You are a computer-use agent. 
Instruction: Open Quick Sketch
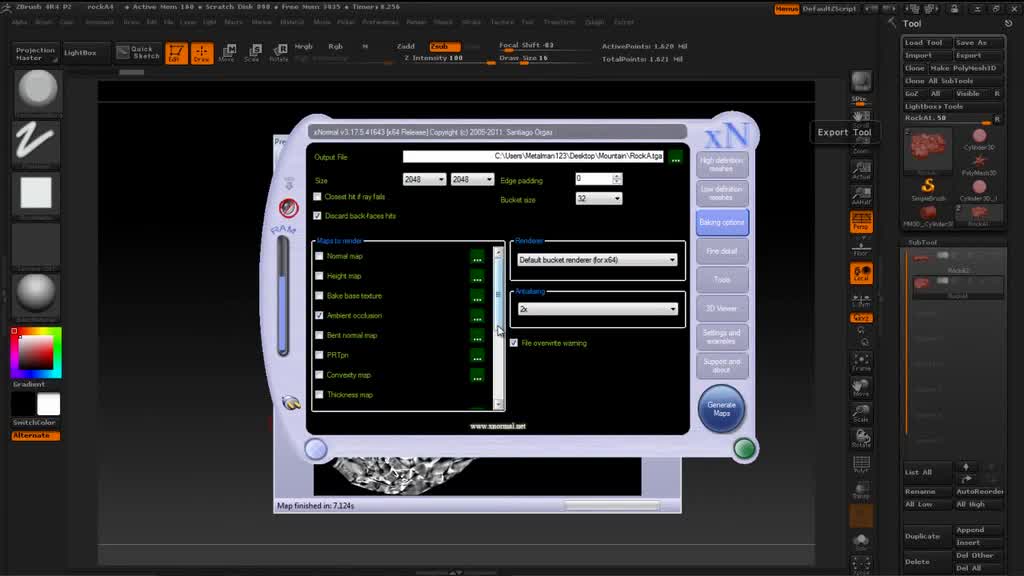[x=138, y=52]
